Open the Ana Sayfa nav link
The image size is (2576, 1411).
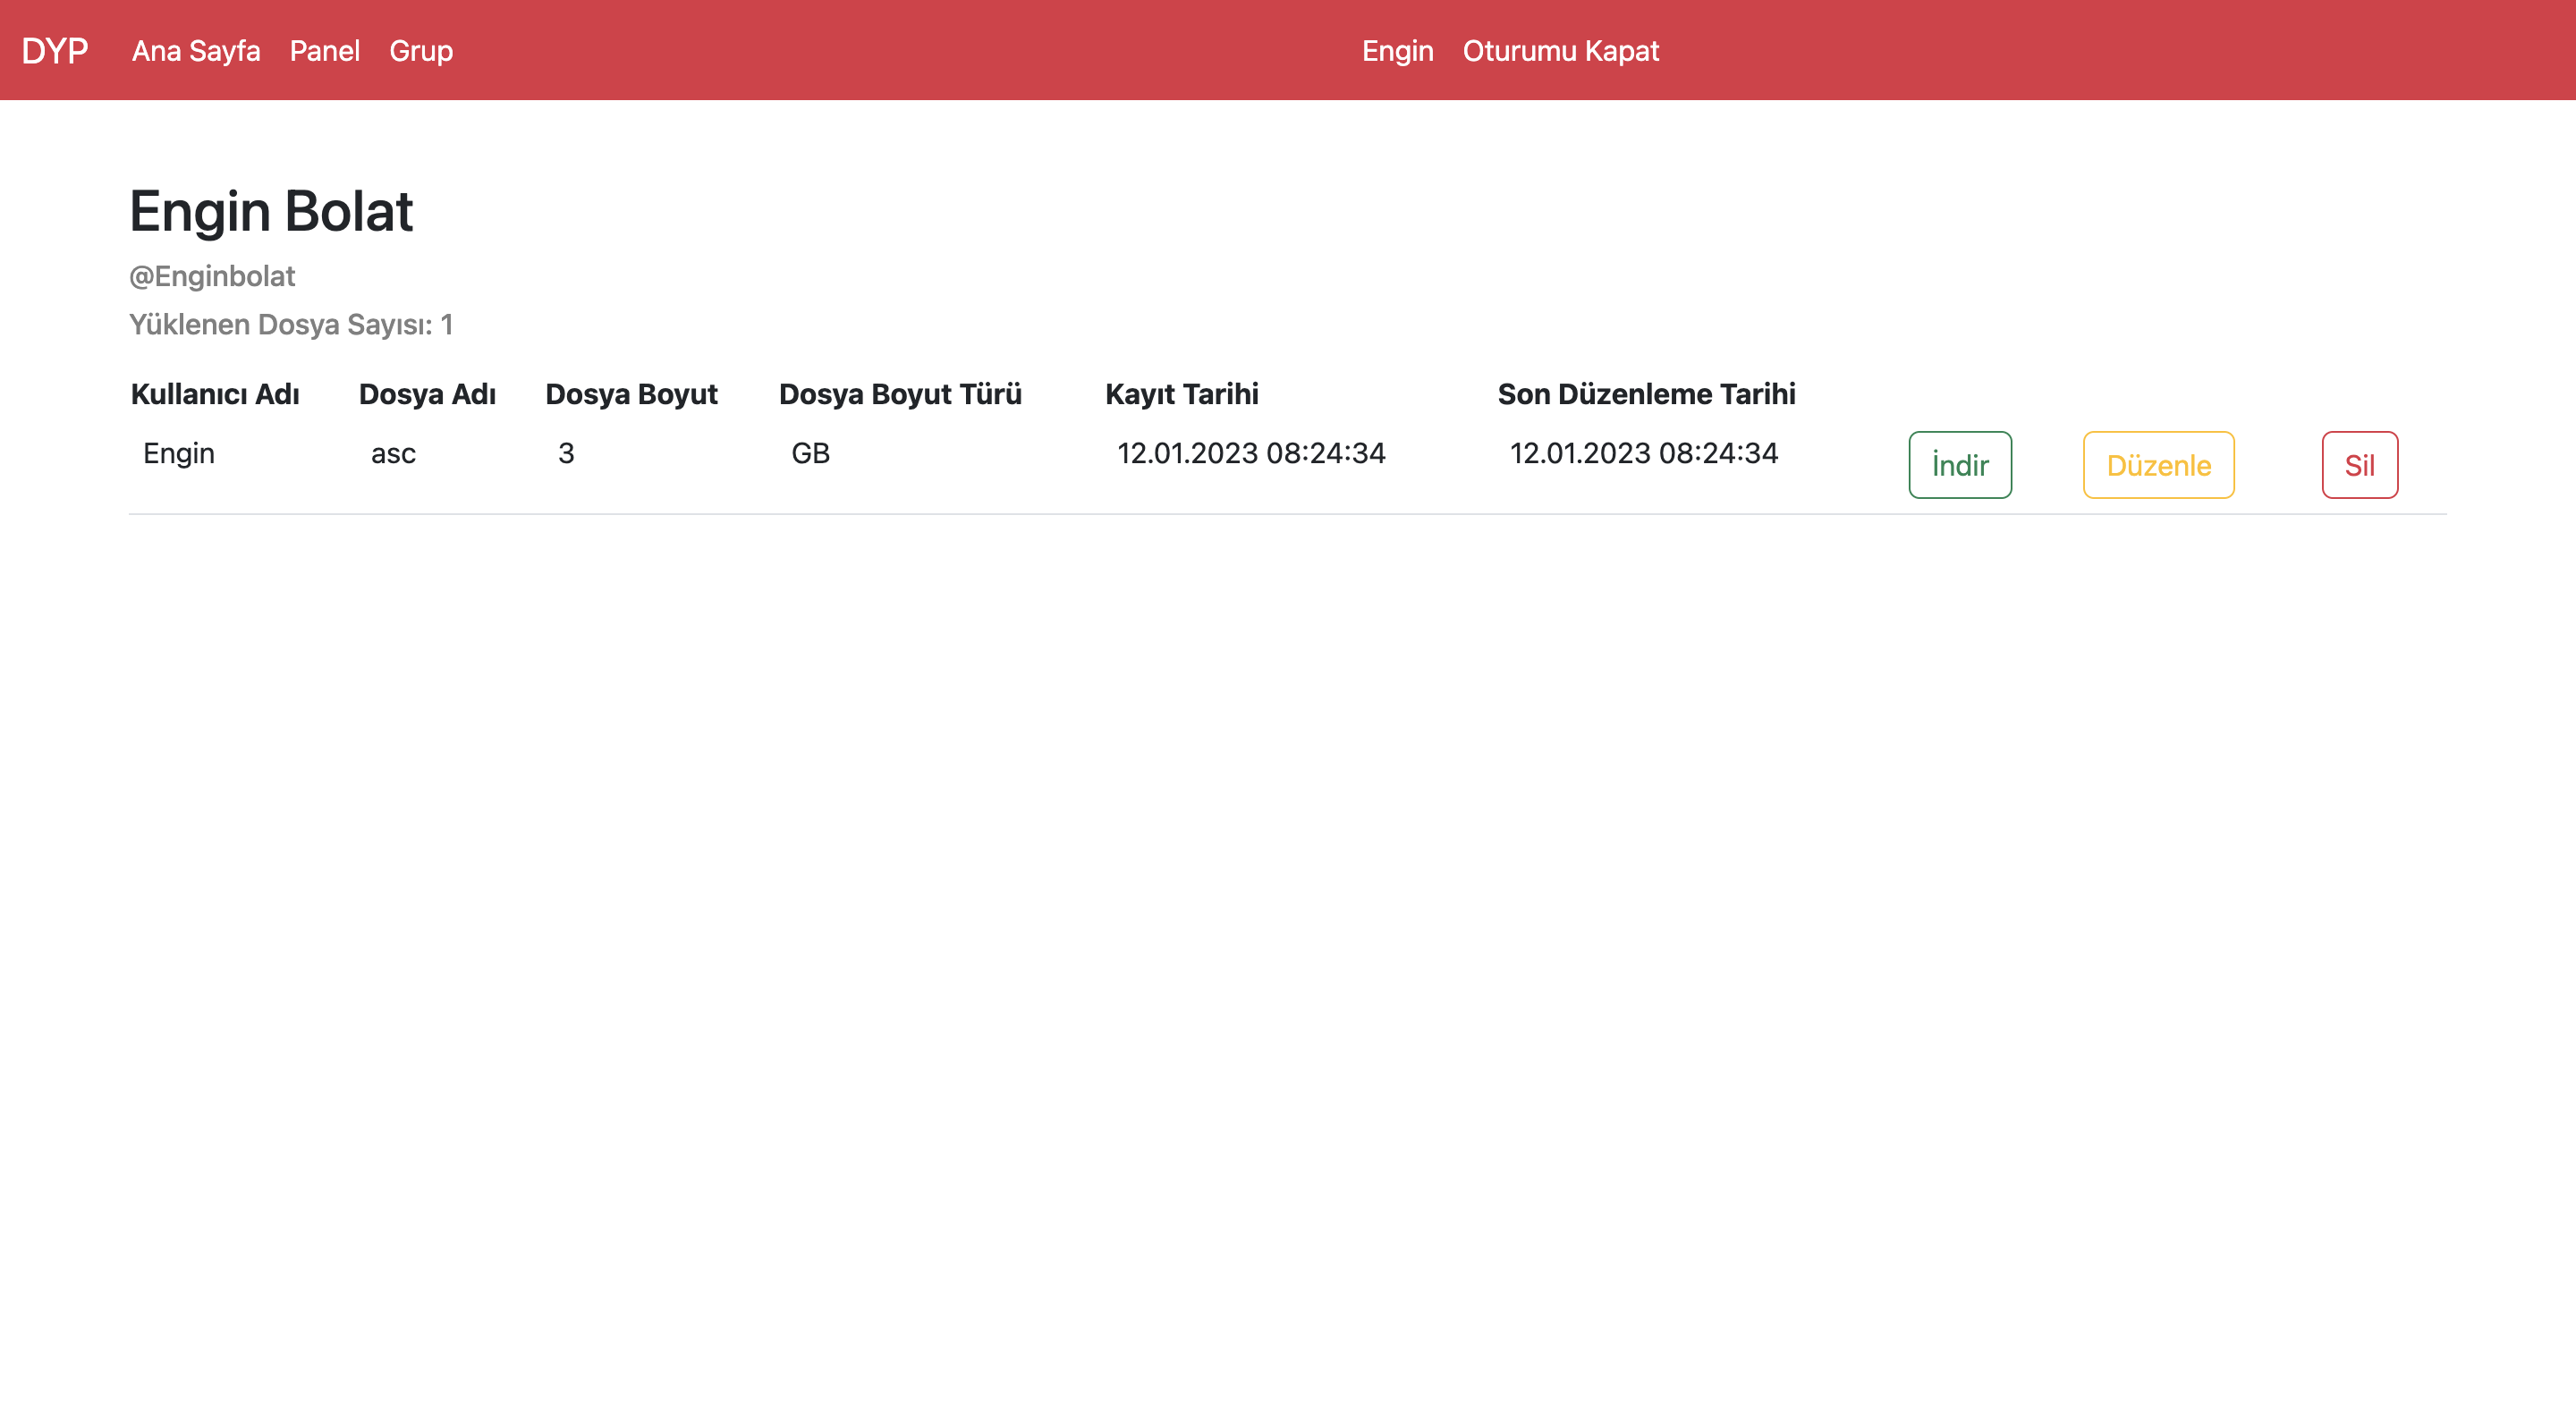coord(196,50)
